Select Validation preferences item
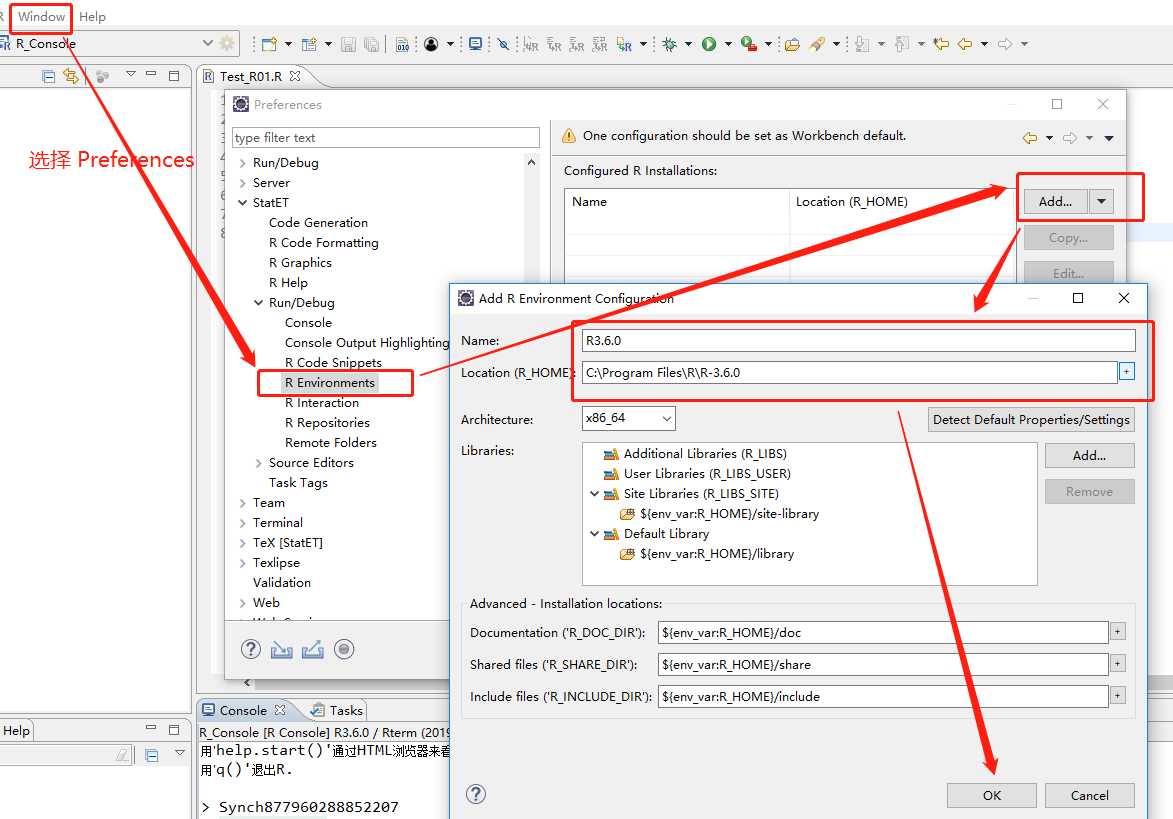The height and width of the screenshot is (819, 1173). click(x=281, y=583)
